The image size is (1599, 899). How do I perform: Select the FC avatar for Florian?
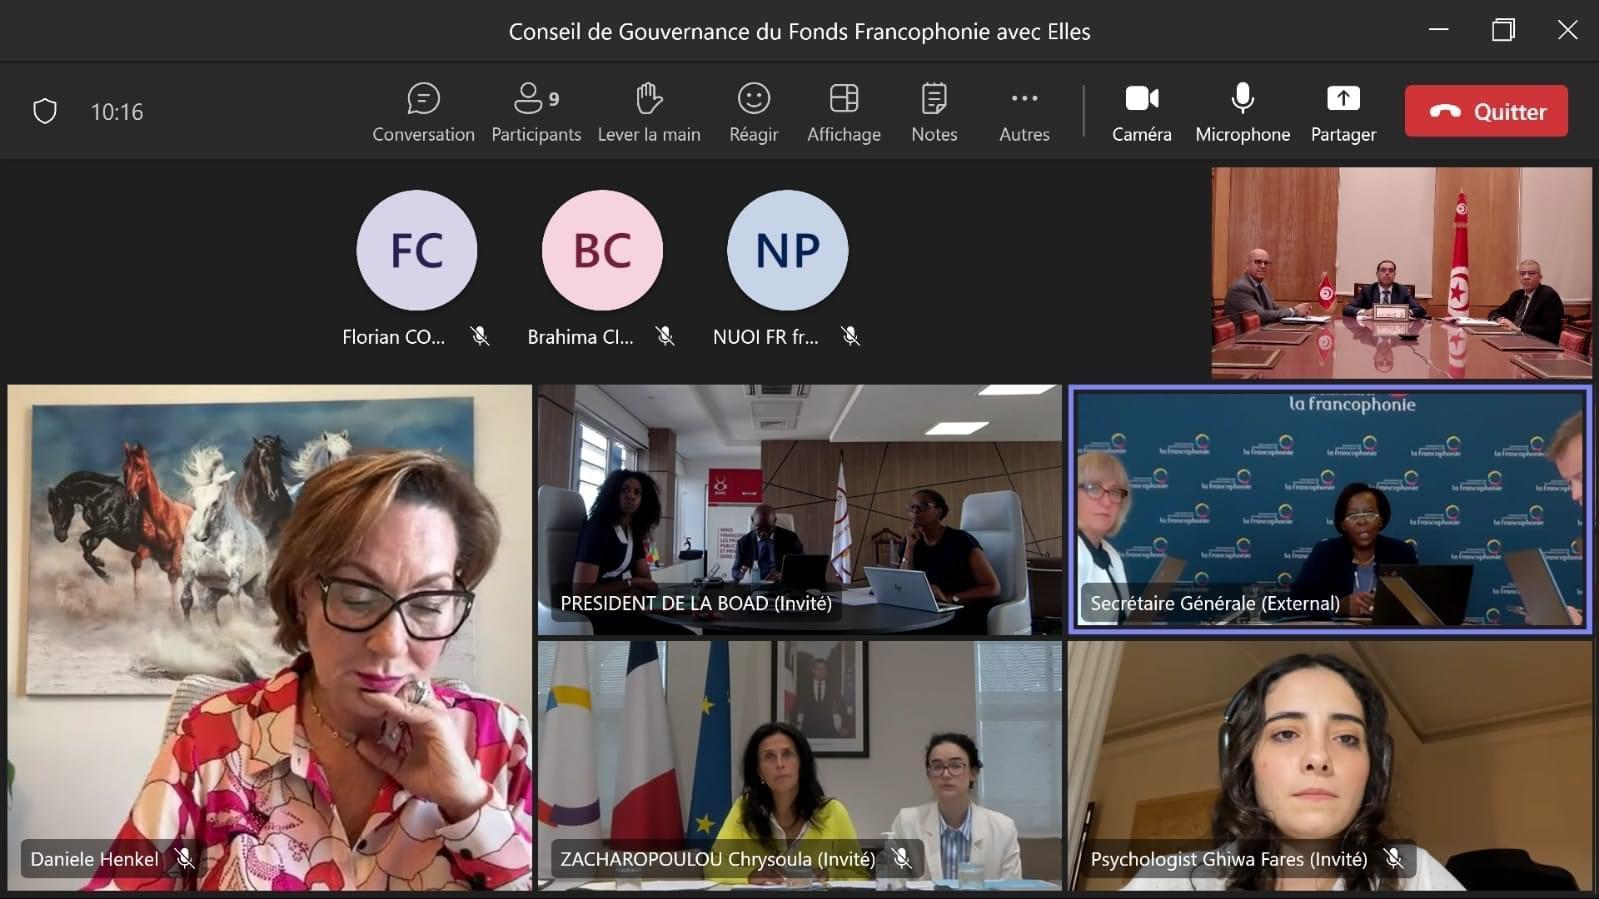click(417, 250)
